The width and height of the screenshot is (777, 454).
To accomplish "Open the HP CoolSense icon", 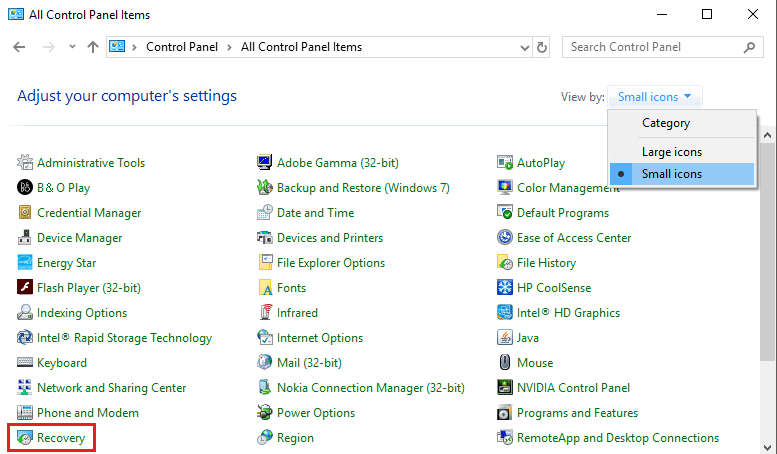I will pyautogui.click(x=505, y=288).
